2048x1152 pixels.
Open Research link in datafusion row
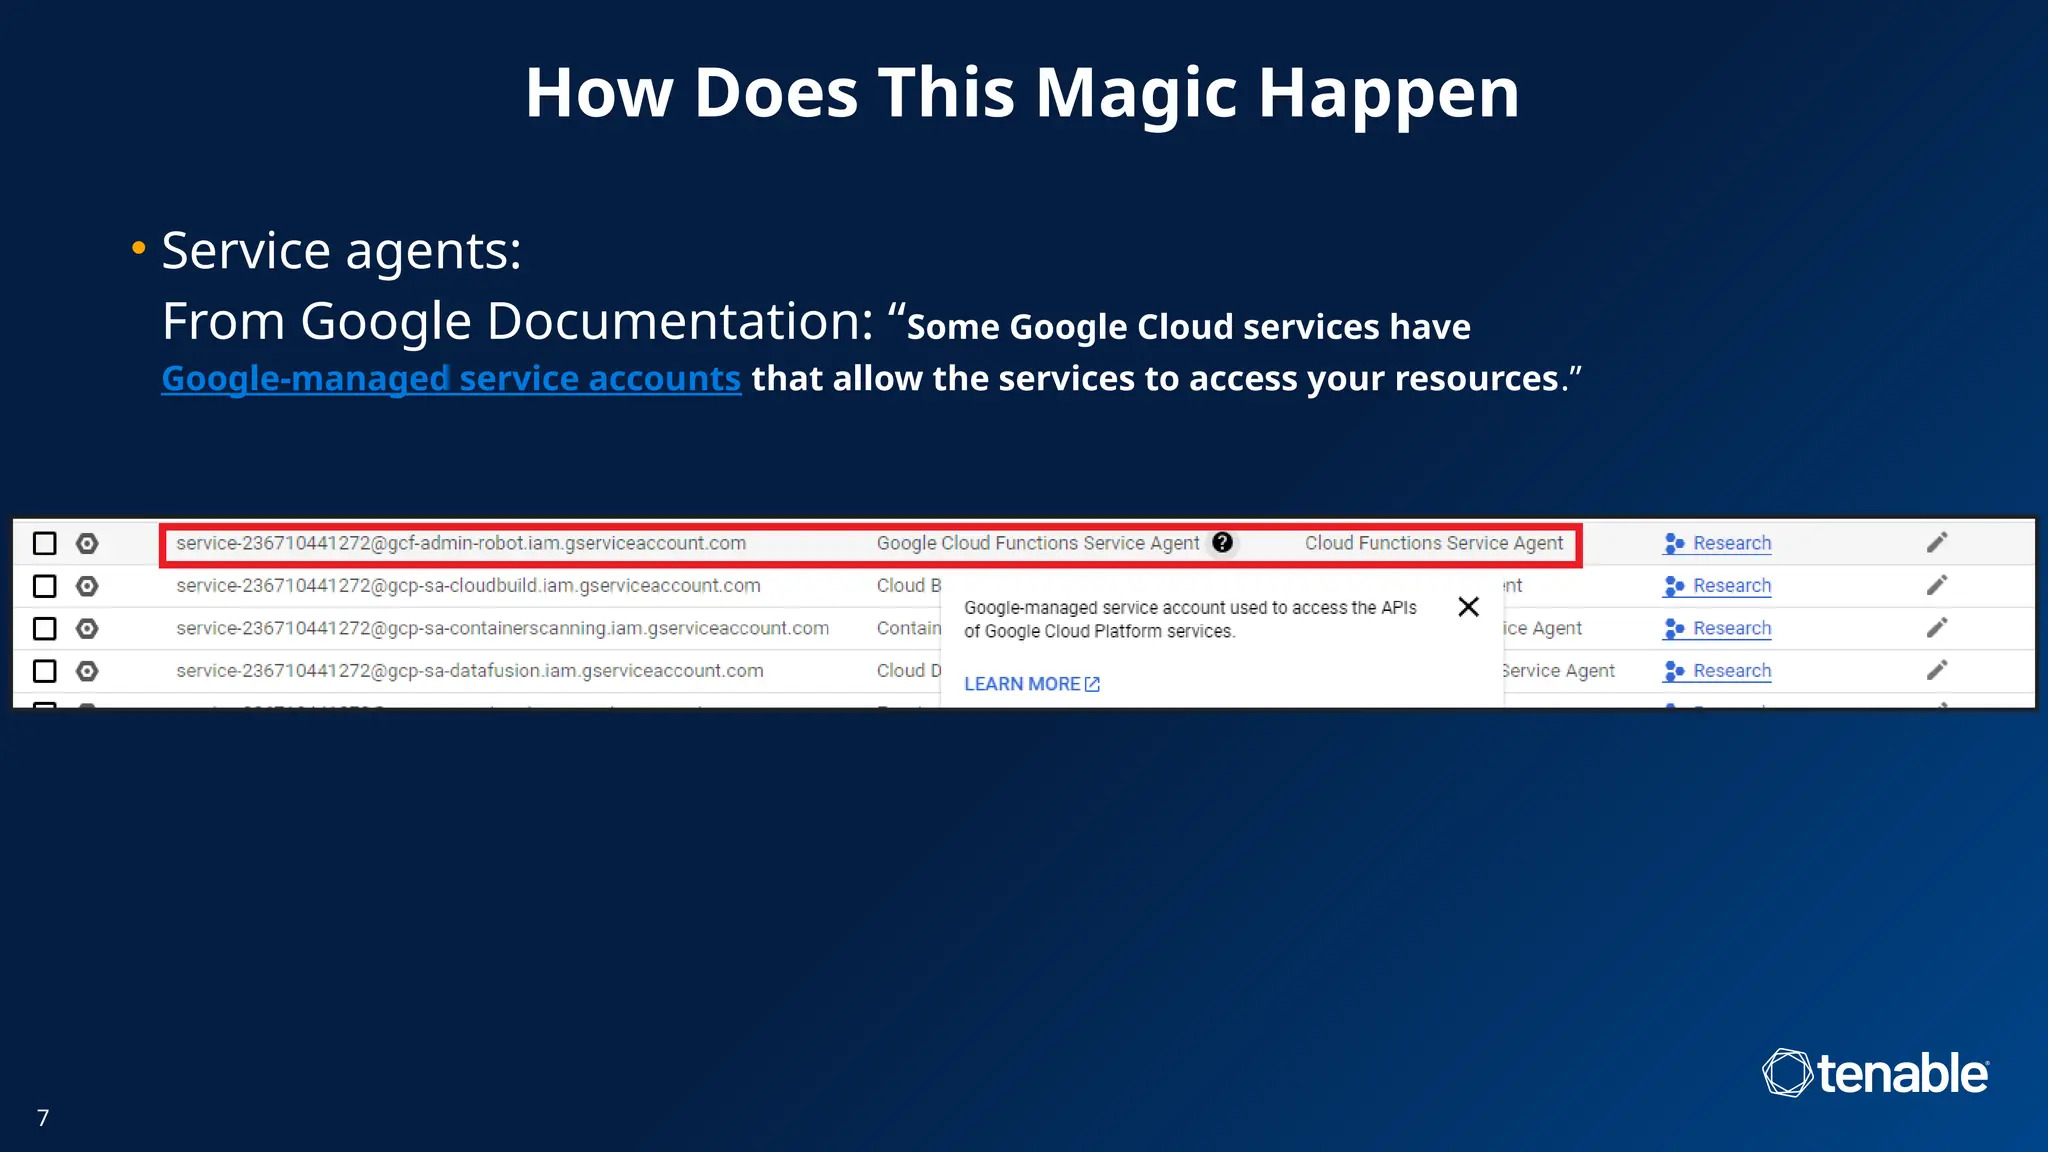click(1717, 671)
